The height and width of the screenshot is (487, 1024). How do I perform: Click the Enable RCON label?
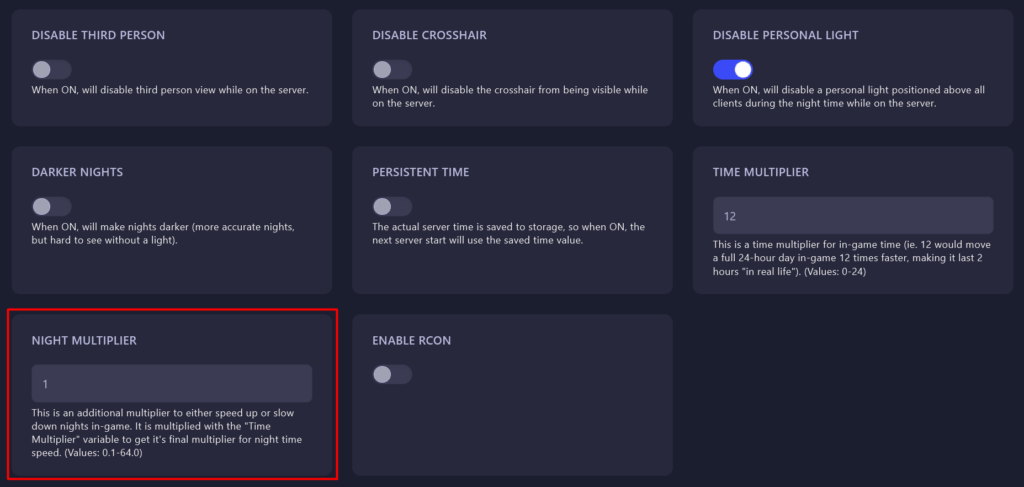(411, 341)
